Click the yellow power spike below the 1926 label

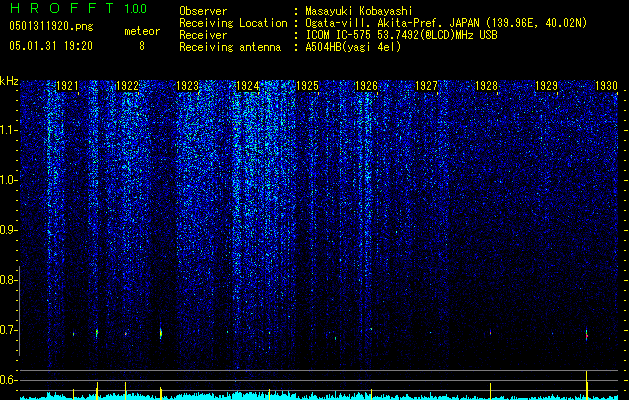click(371, 394)
